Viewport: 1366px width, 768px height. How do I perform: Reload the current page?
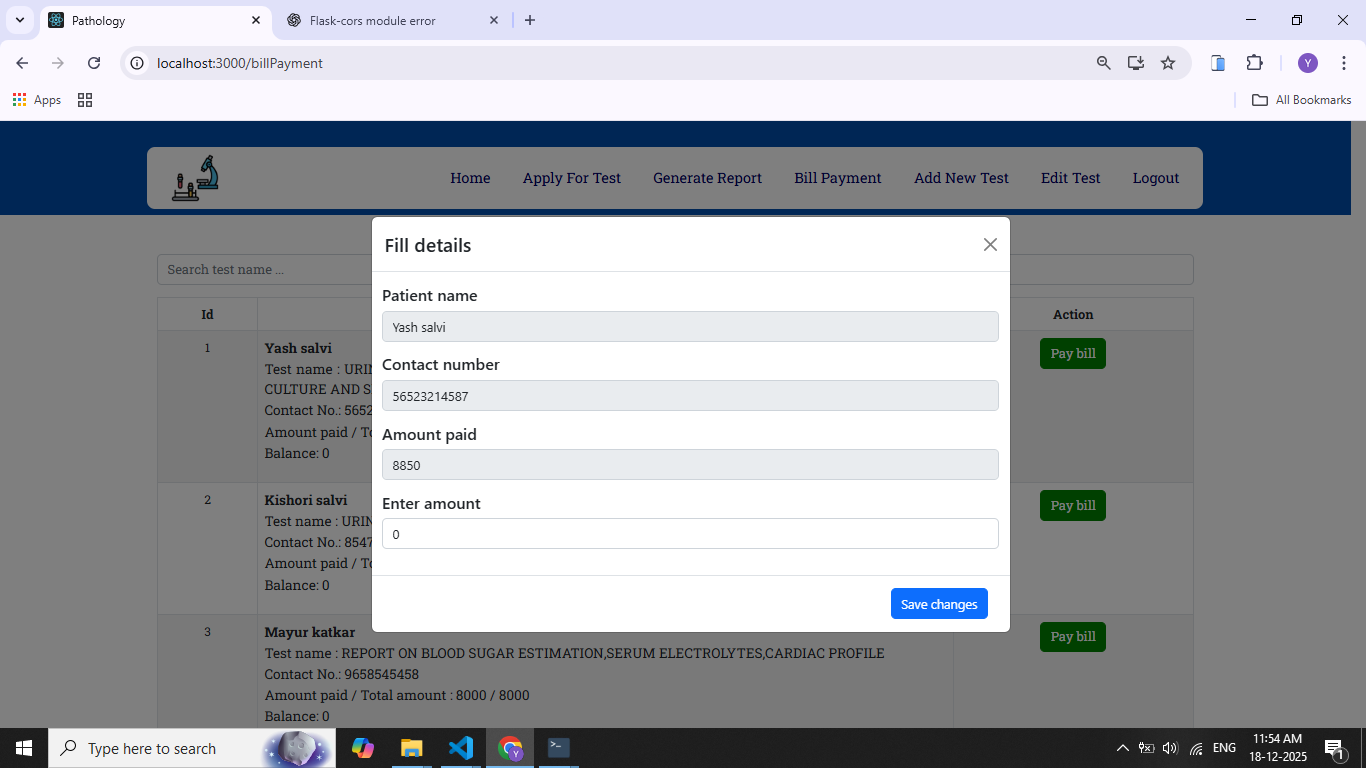[94, 63]
